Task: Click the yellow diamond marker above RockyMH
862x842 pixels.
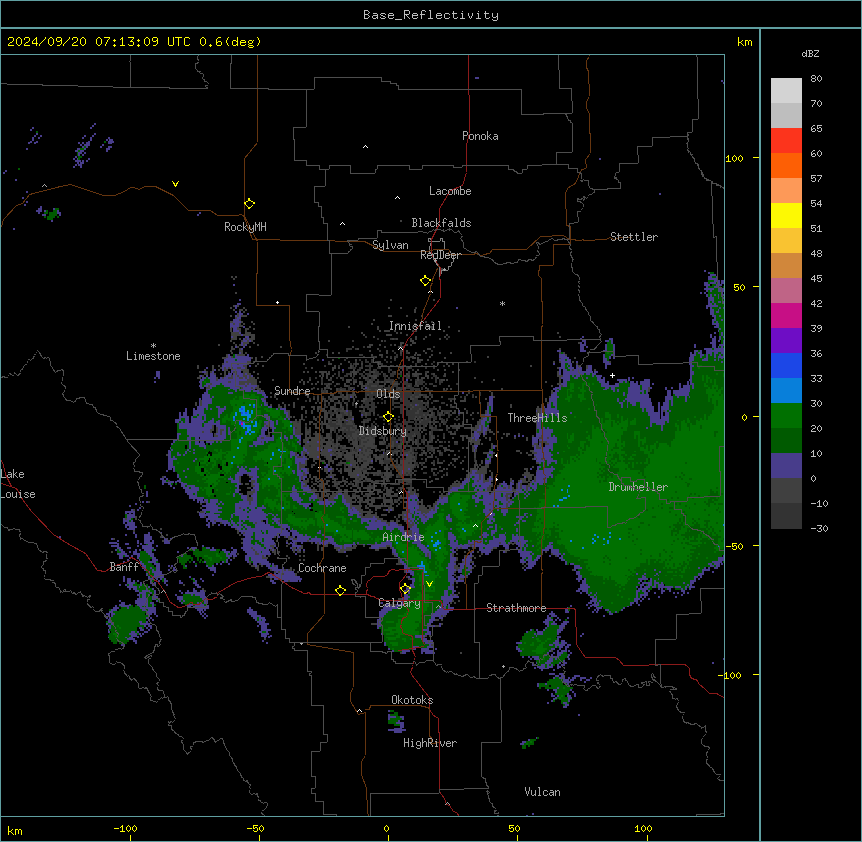Action: (249, 204)
